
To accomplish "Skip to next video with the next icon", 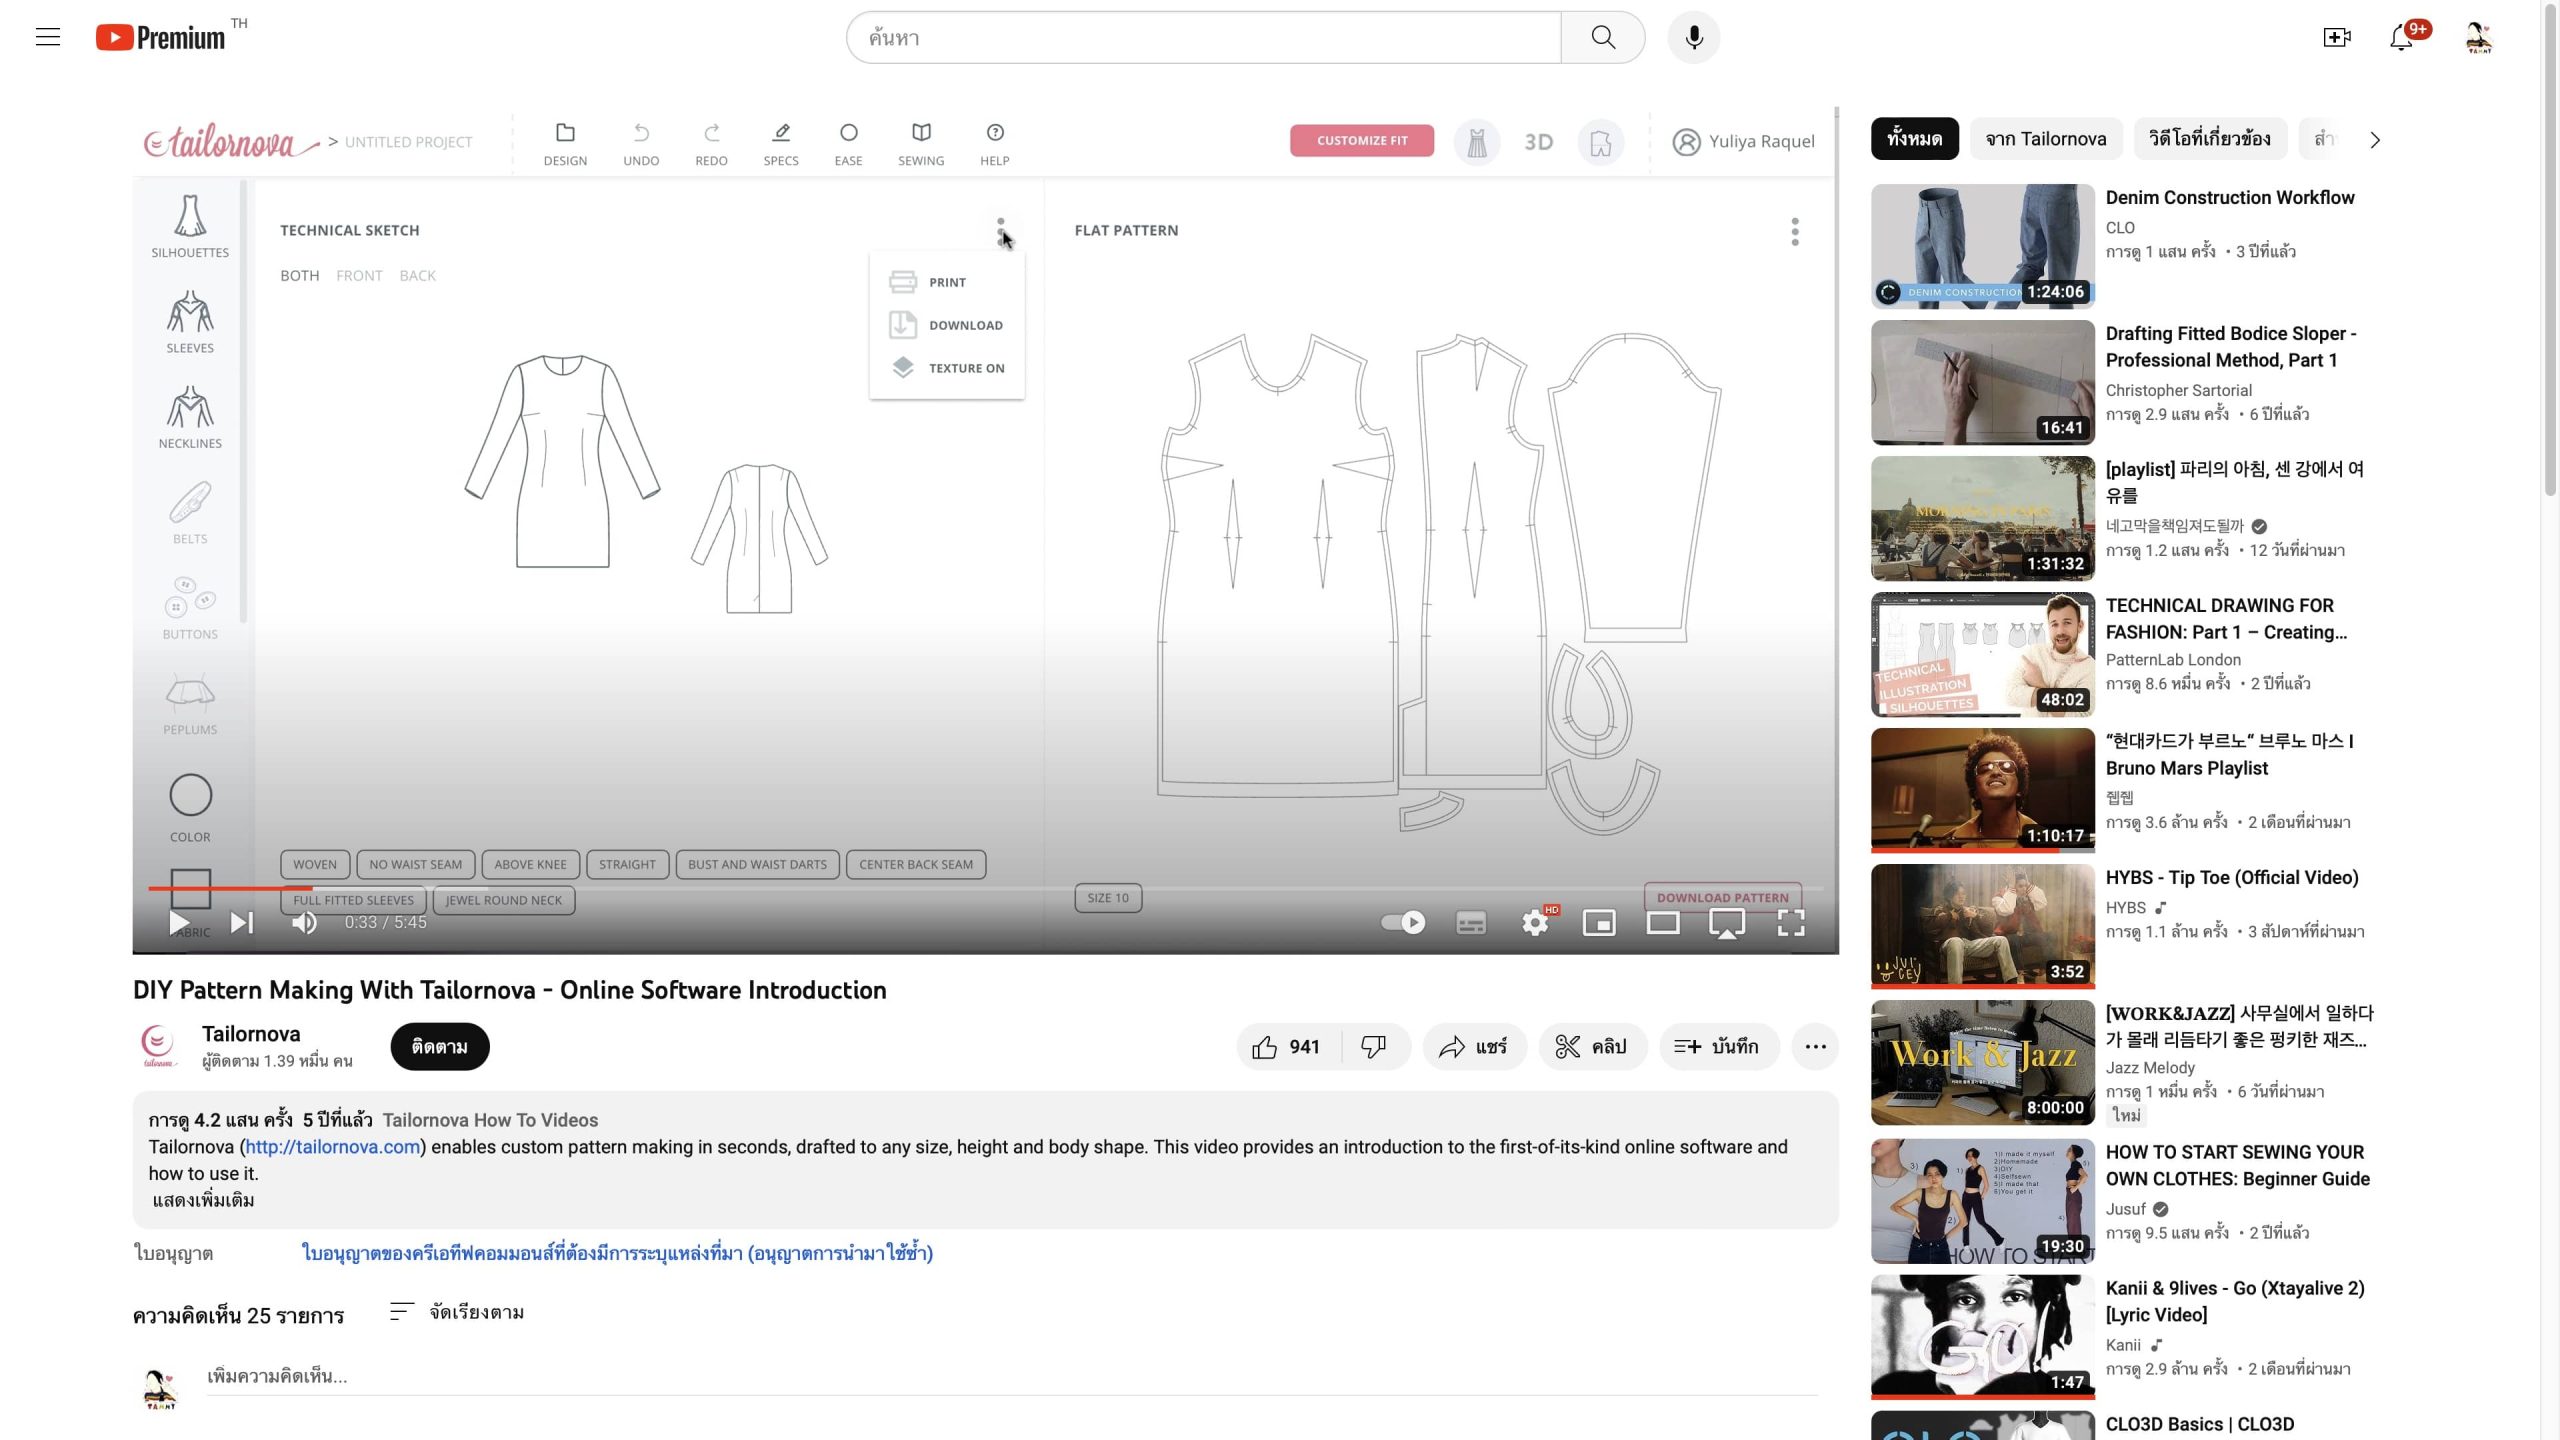I will tap(242, 922).
